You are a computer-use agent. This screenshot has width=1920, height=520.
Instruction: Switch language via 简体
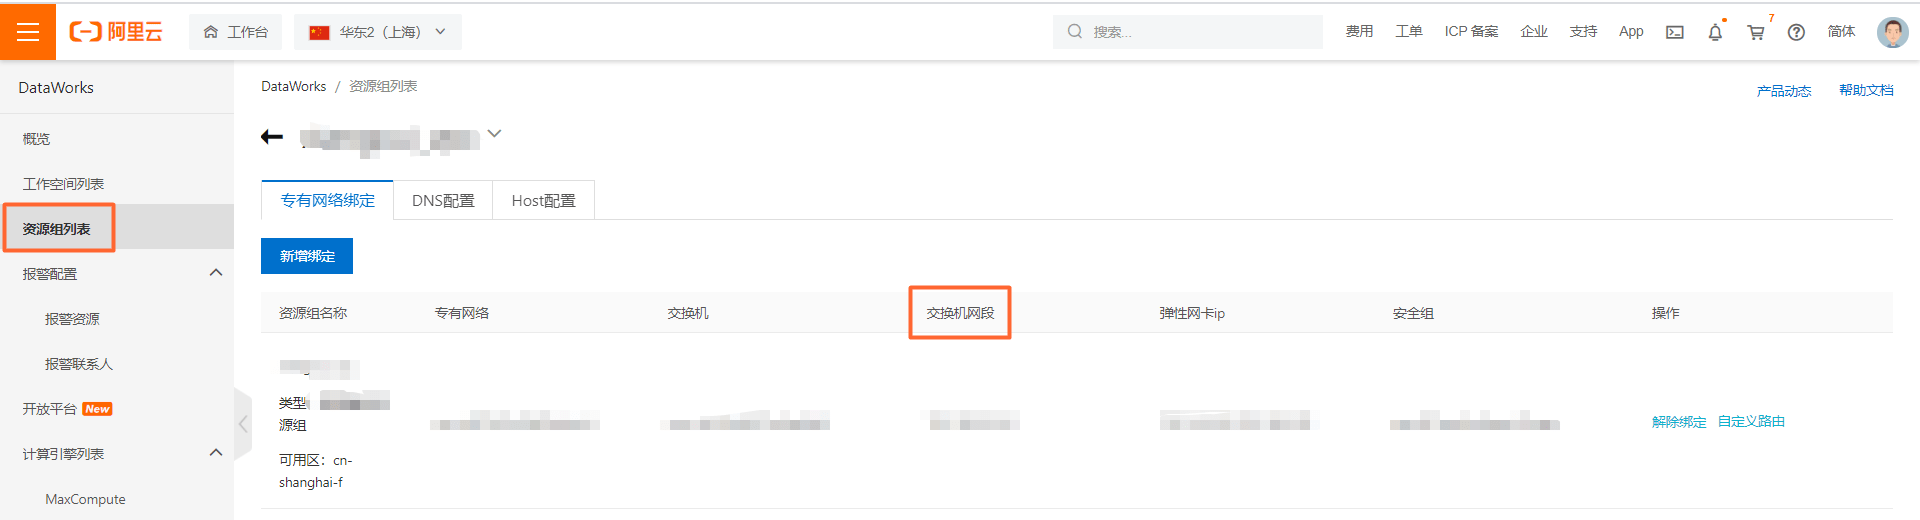click(x=1841, y=32)
